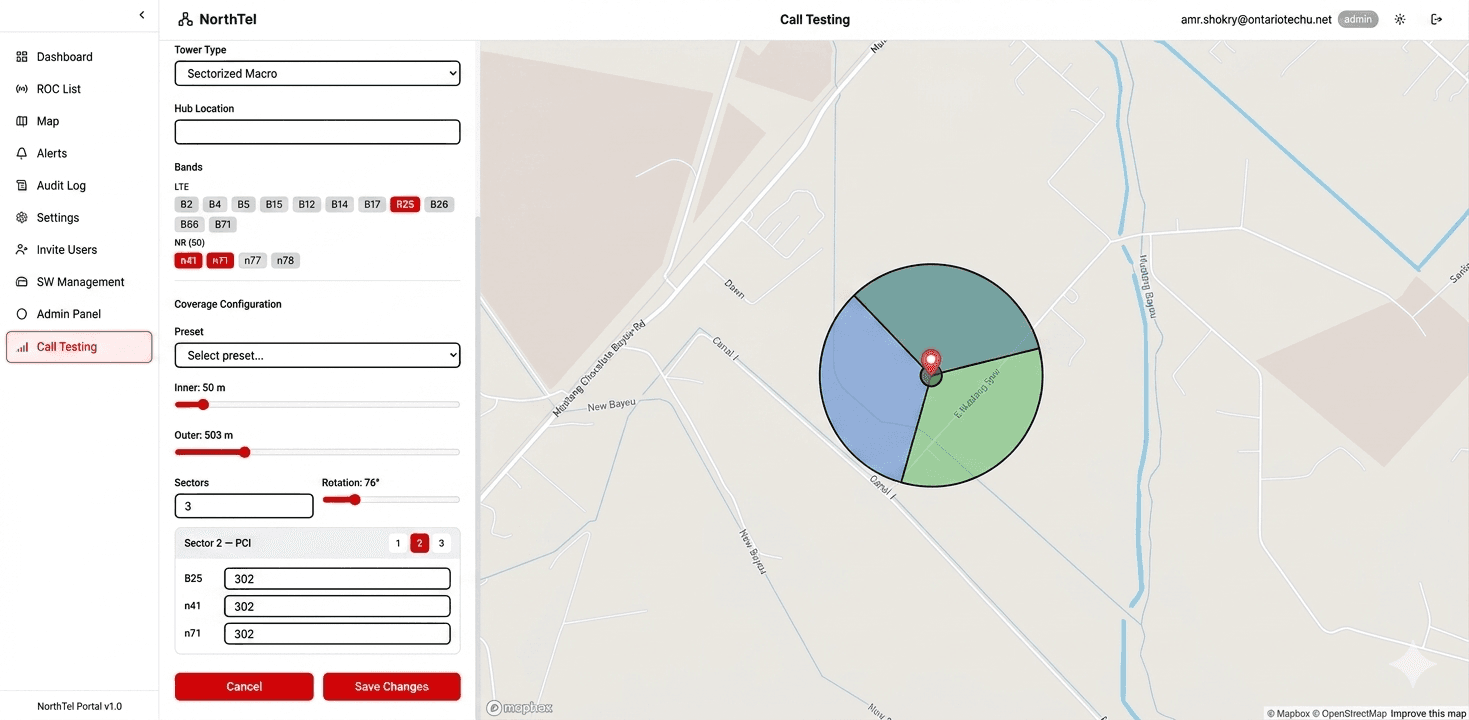
Task: Click the B25 PCI input field
Action: point(337,579)
